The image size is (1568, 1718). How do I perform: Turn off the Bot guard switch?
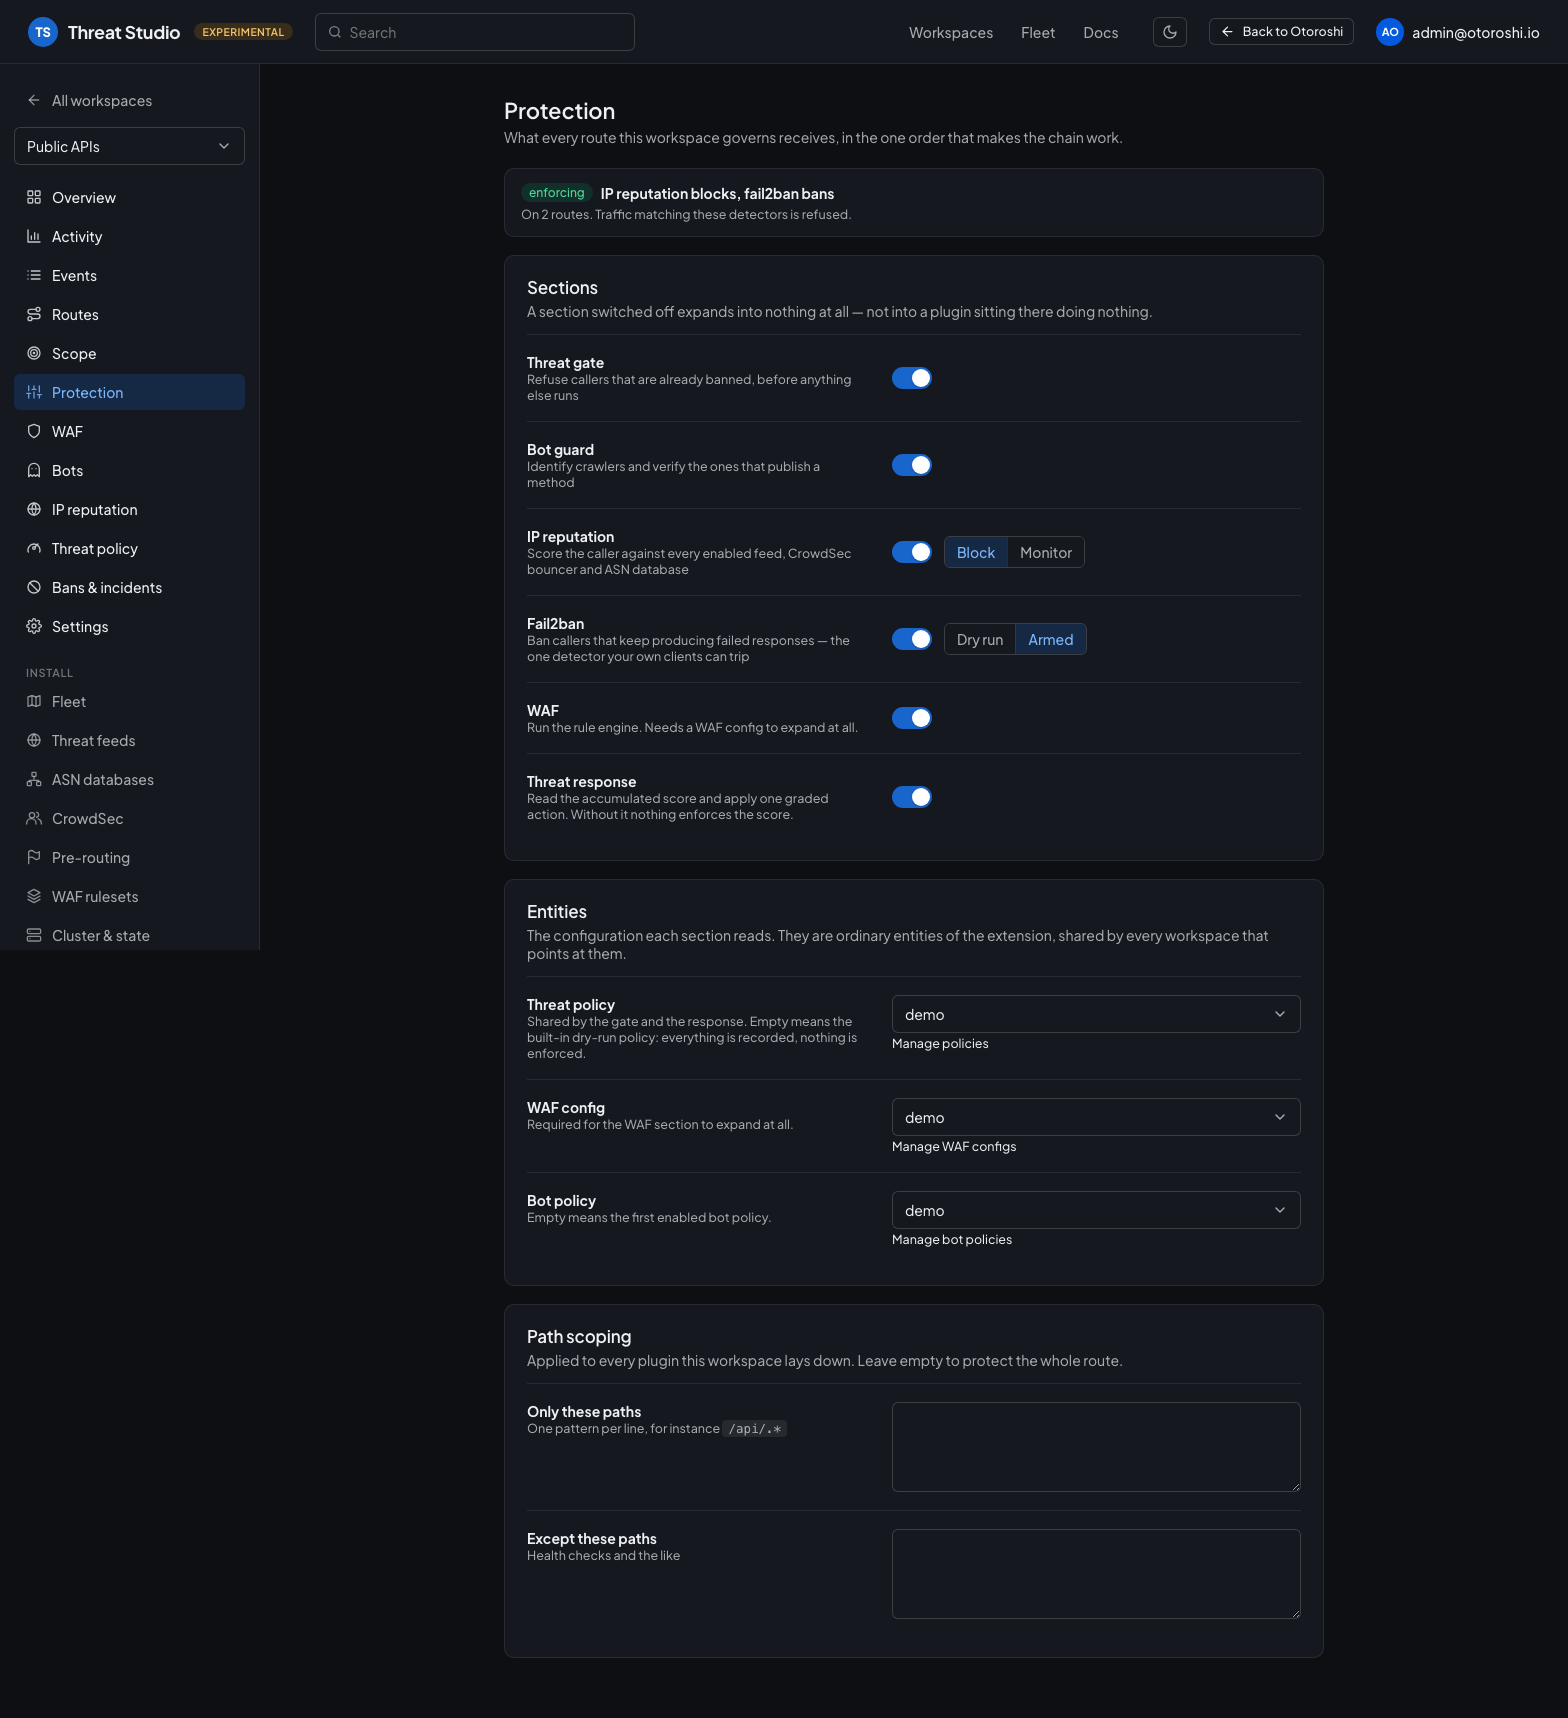pos(912,465)
